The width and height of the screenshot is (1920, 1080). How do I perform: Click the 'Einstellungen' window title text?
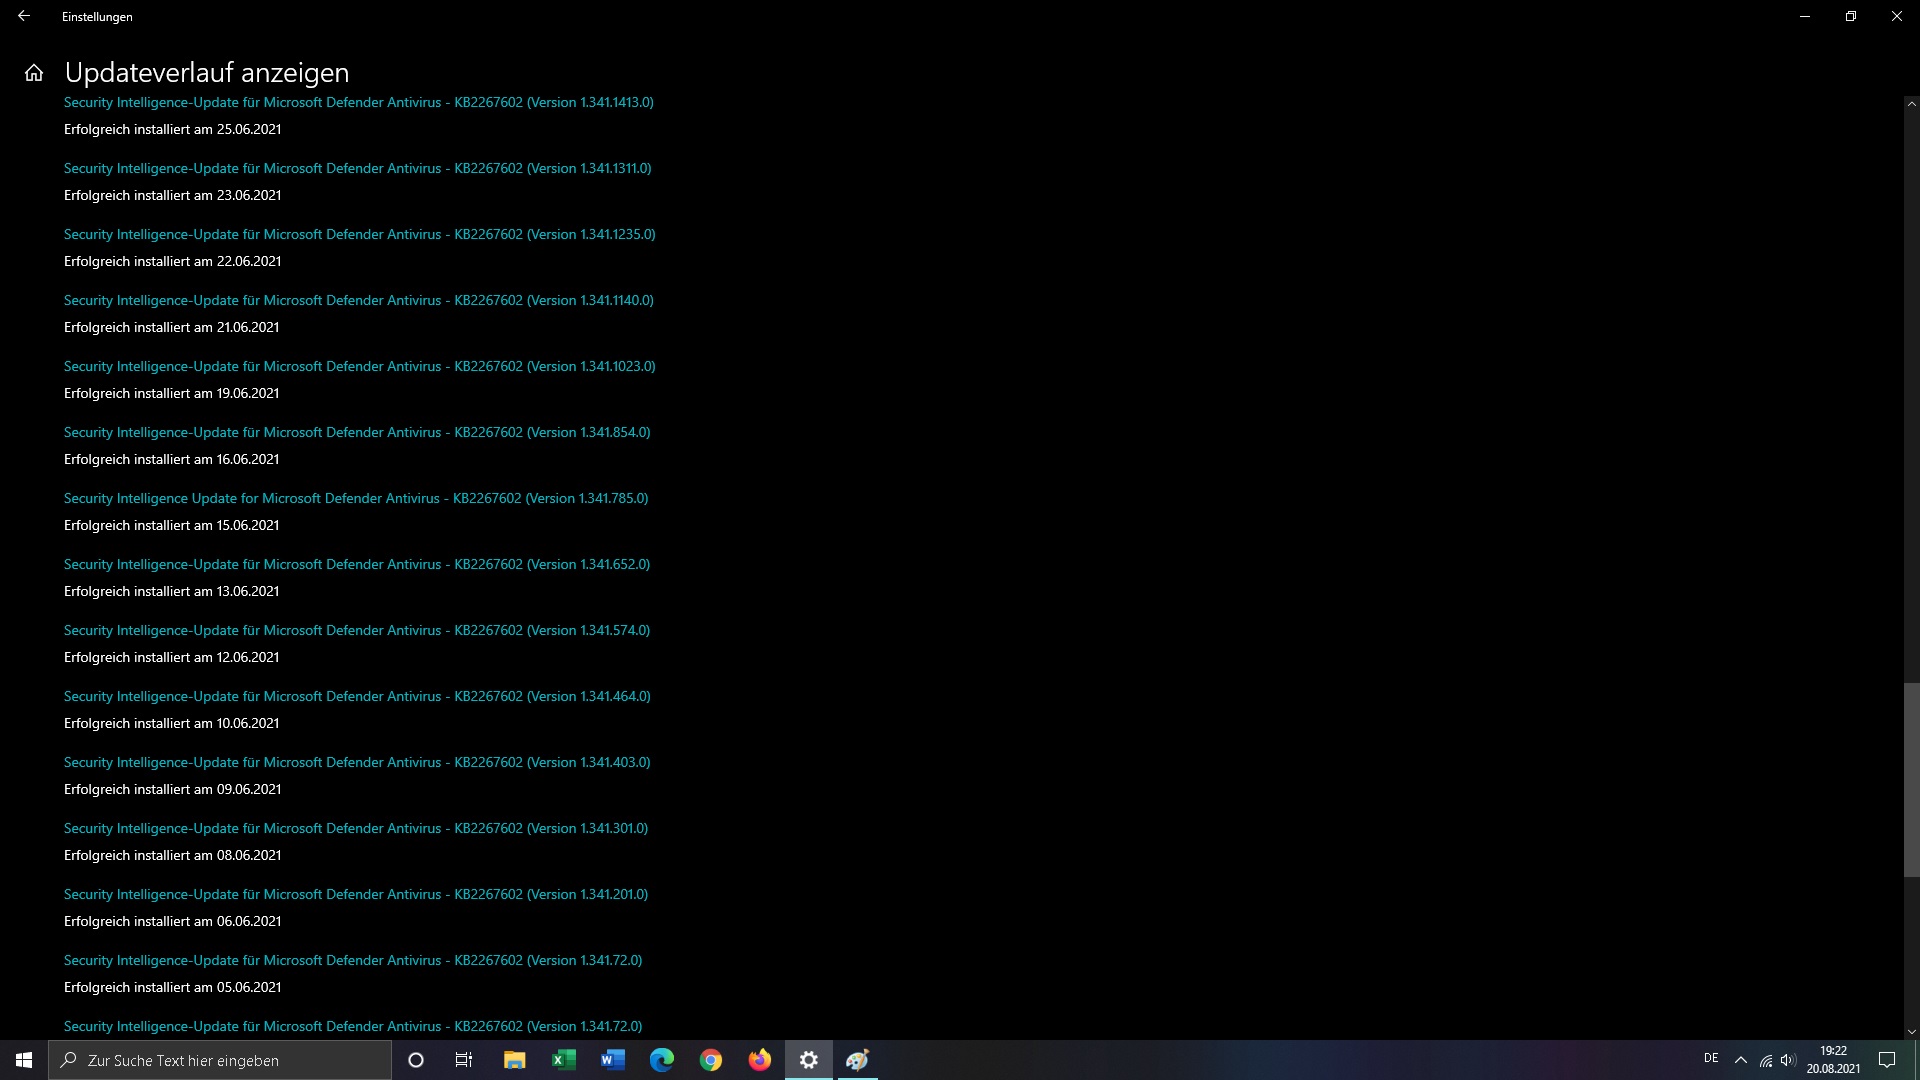pyautogui.click(x=97, y=17)
